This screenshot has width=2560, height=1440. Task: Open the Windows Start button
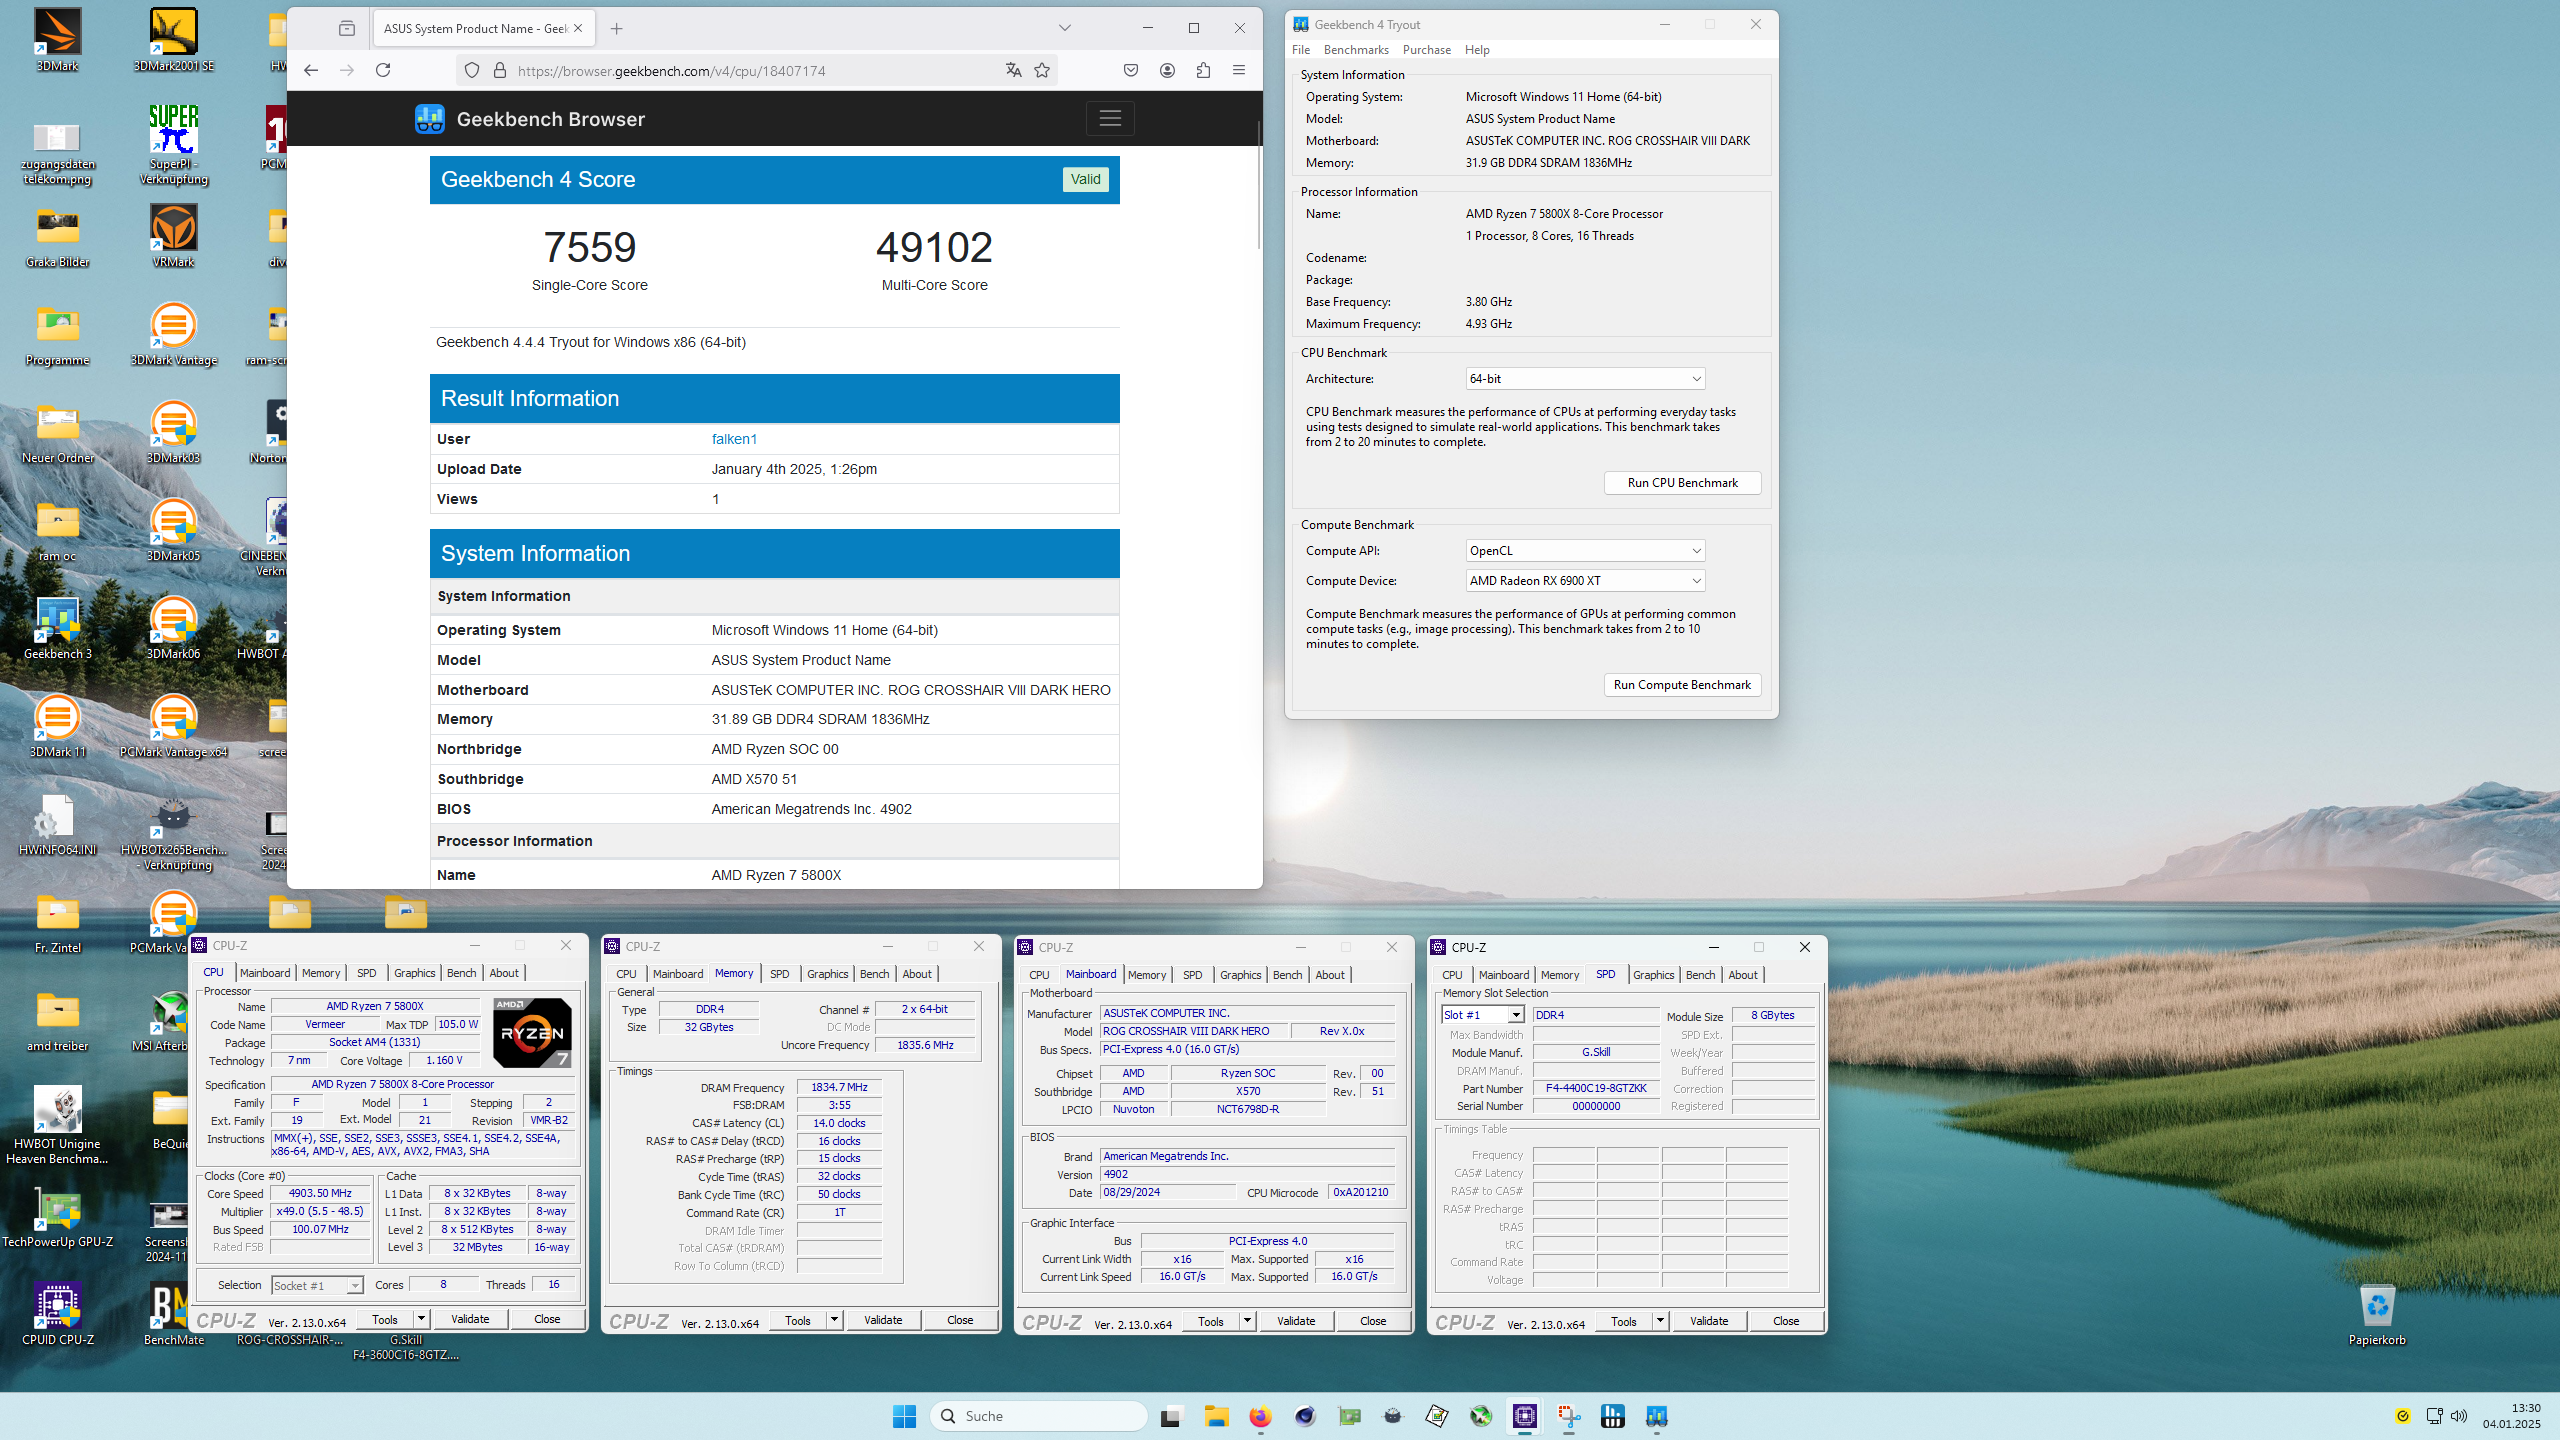[x=904, y=1416]
